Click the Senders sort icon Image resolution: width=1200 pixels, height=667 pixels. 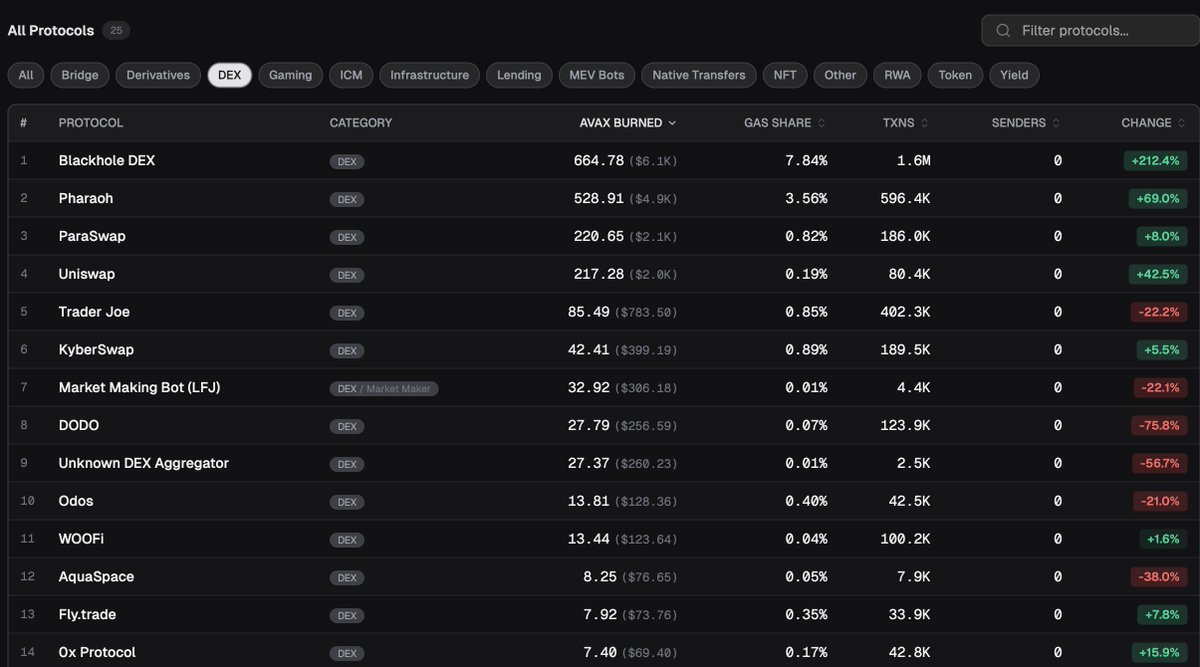(x=1057, y=123)
